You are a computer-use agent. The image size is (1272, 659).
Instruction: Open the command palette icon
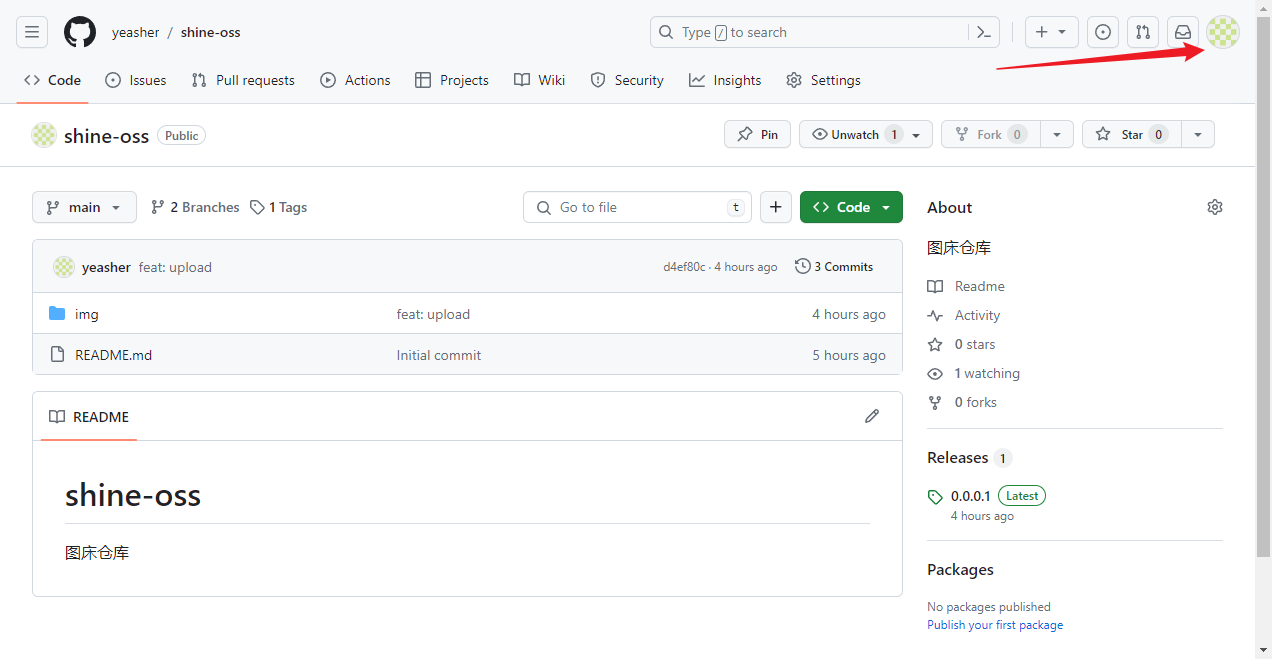[984, 32]
